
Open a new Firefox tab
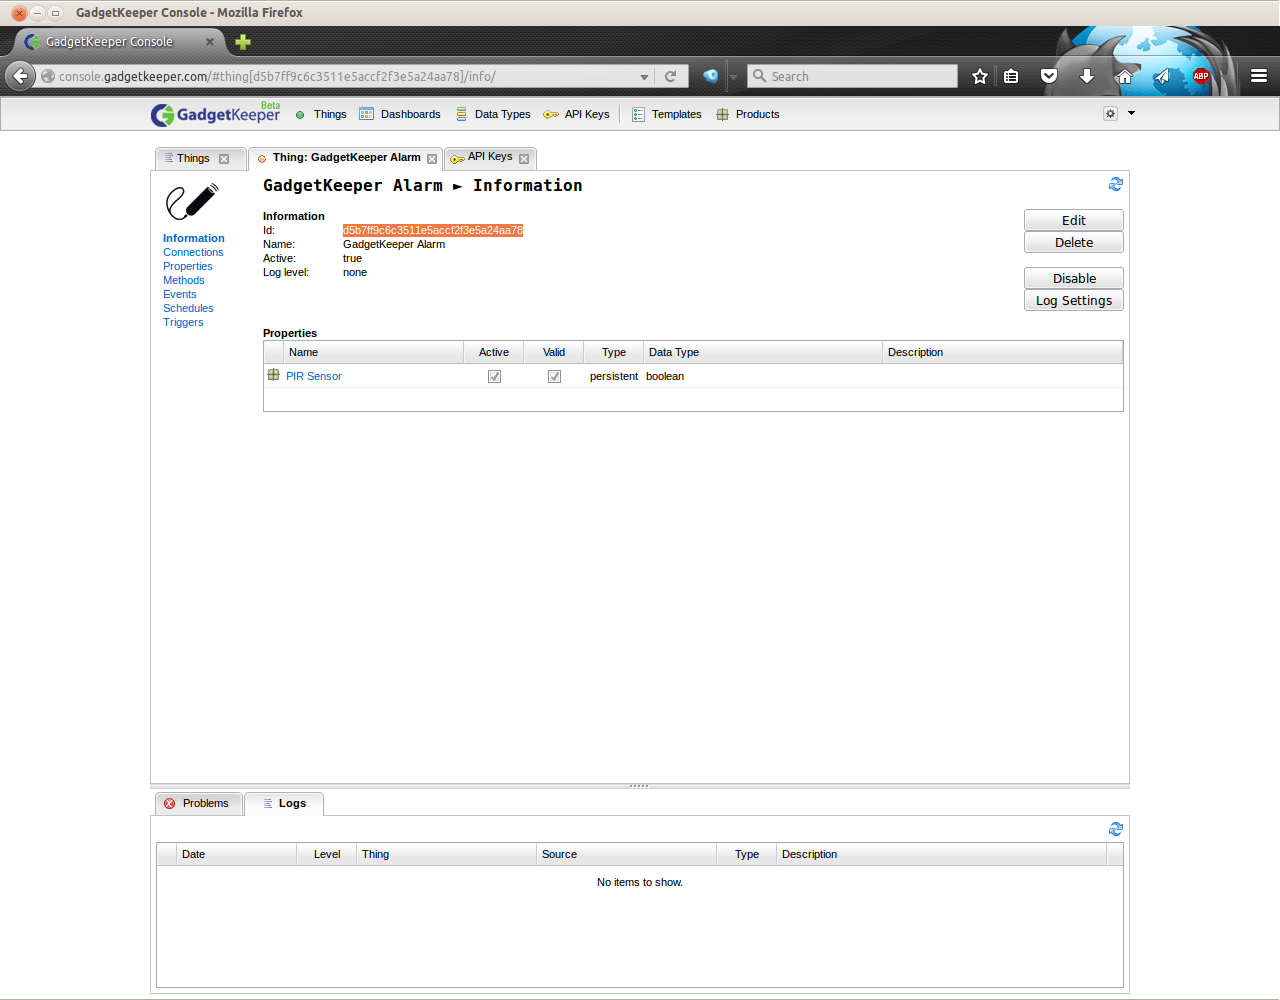pyautogui.click(x=243, y=42)
